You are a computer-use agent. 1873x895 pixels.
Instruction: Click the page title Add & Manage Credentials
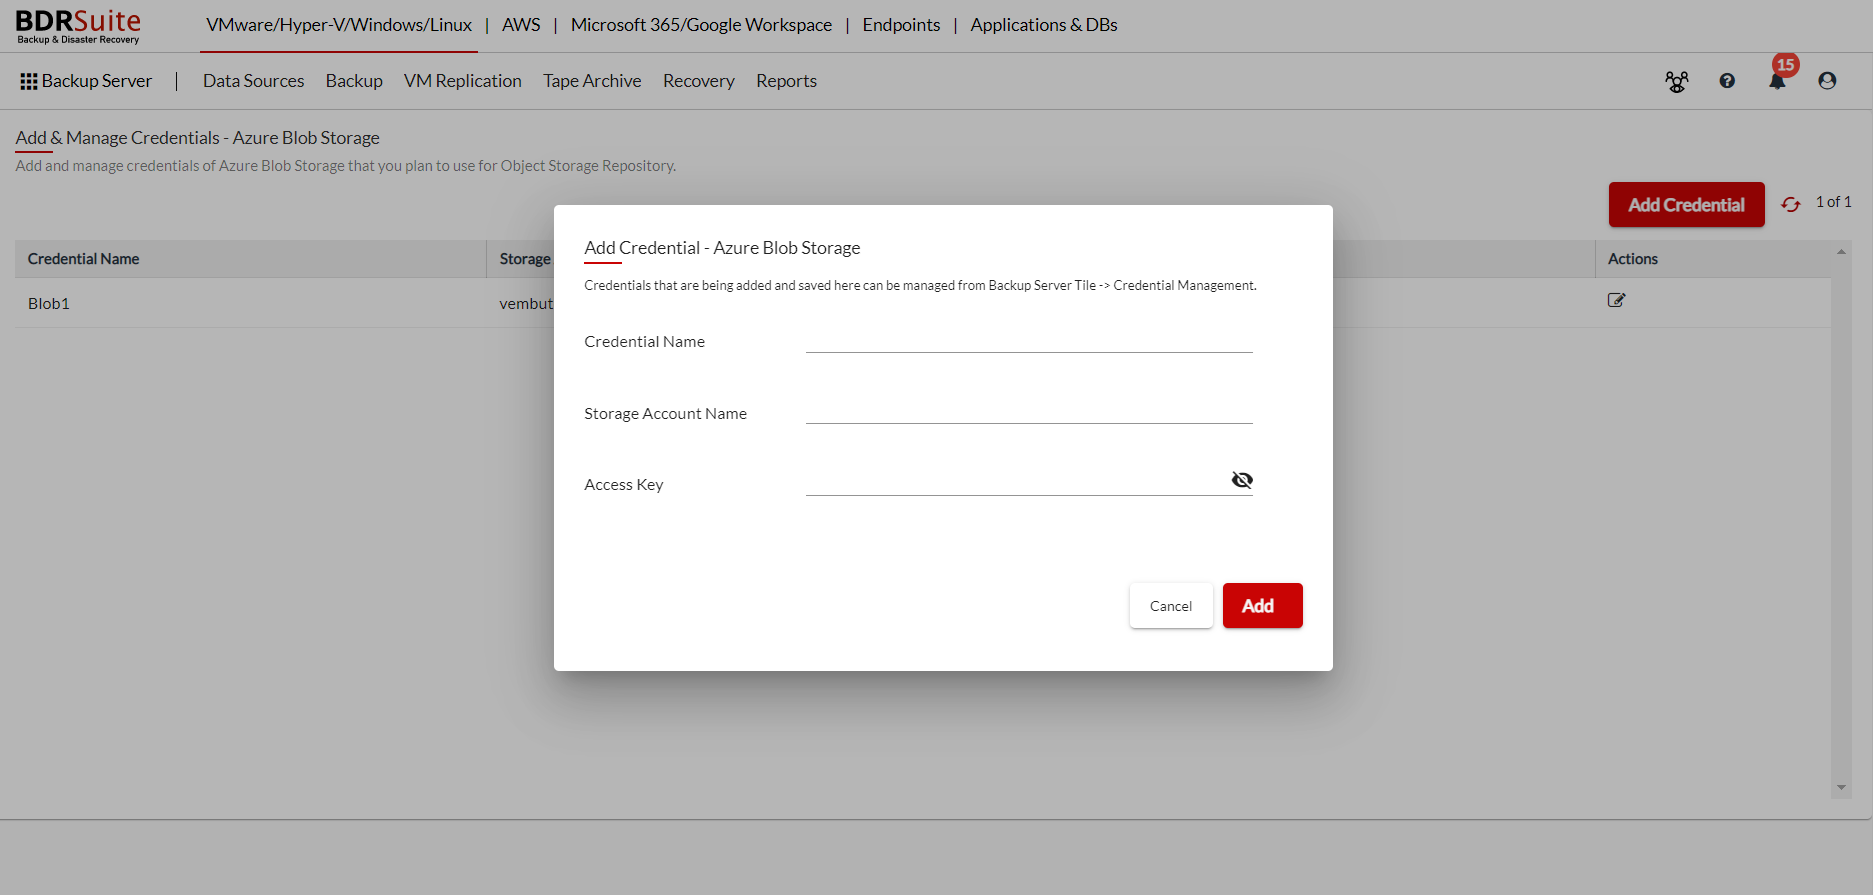pyautogui.click(x=197, y=138)
